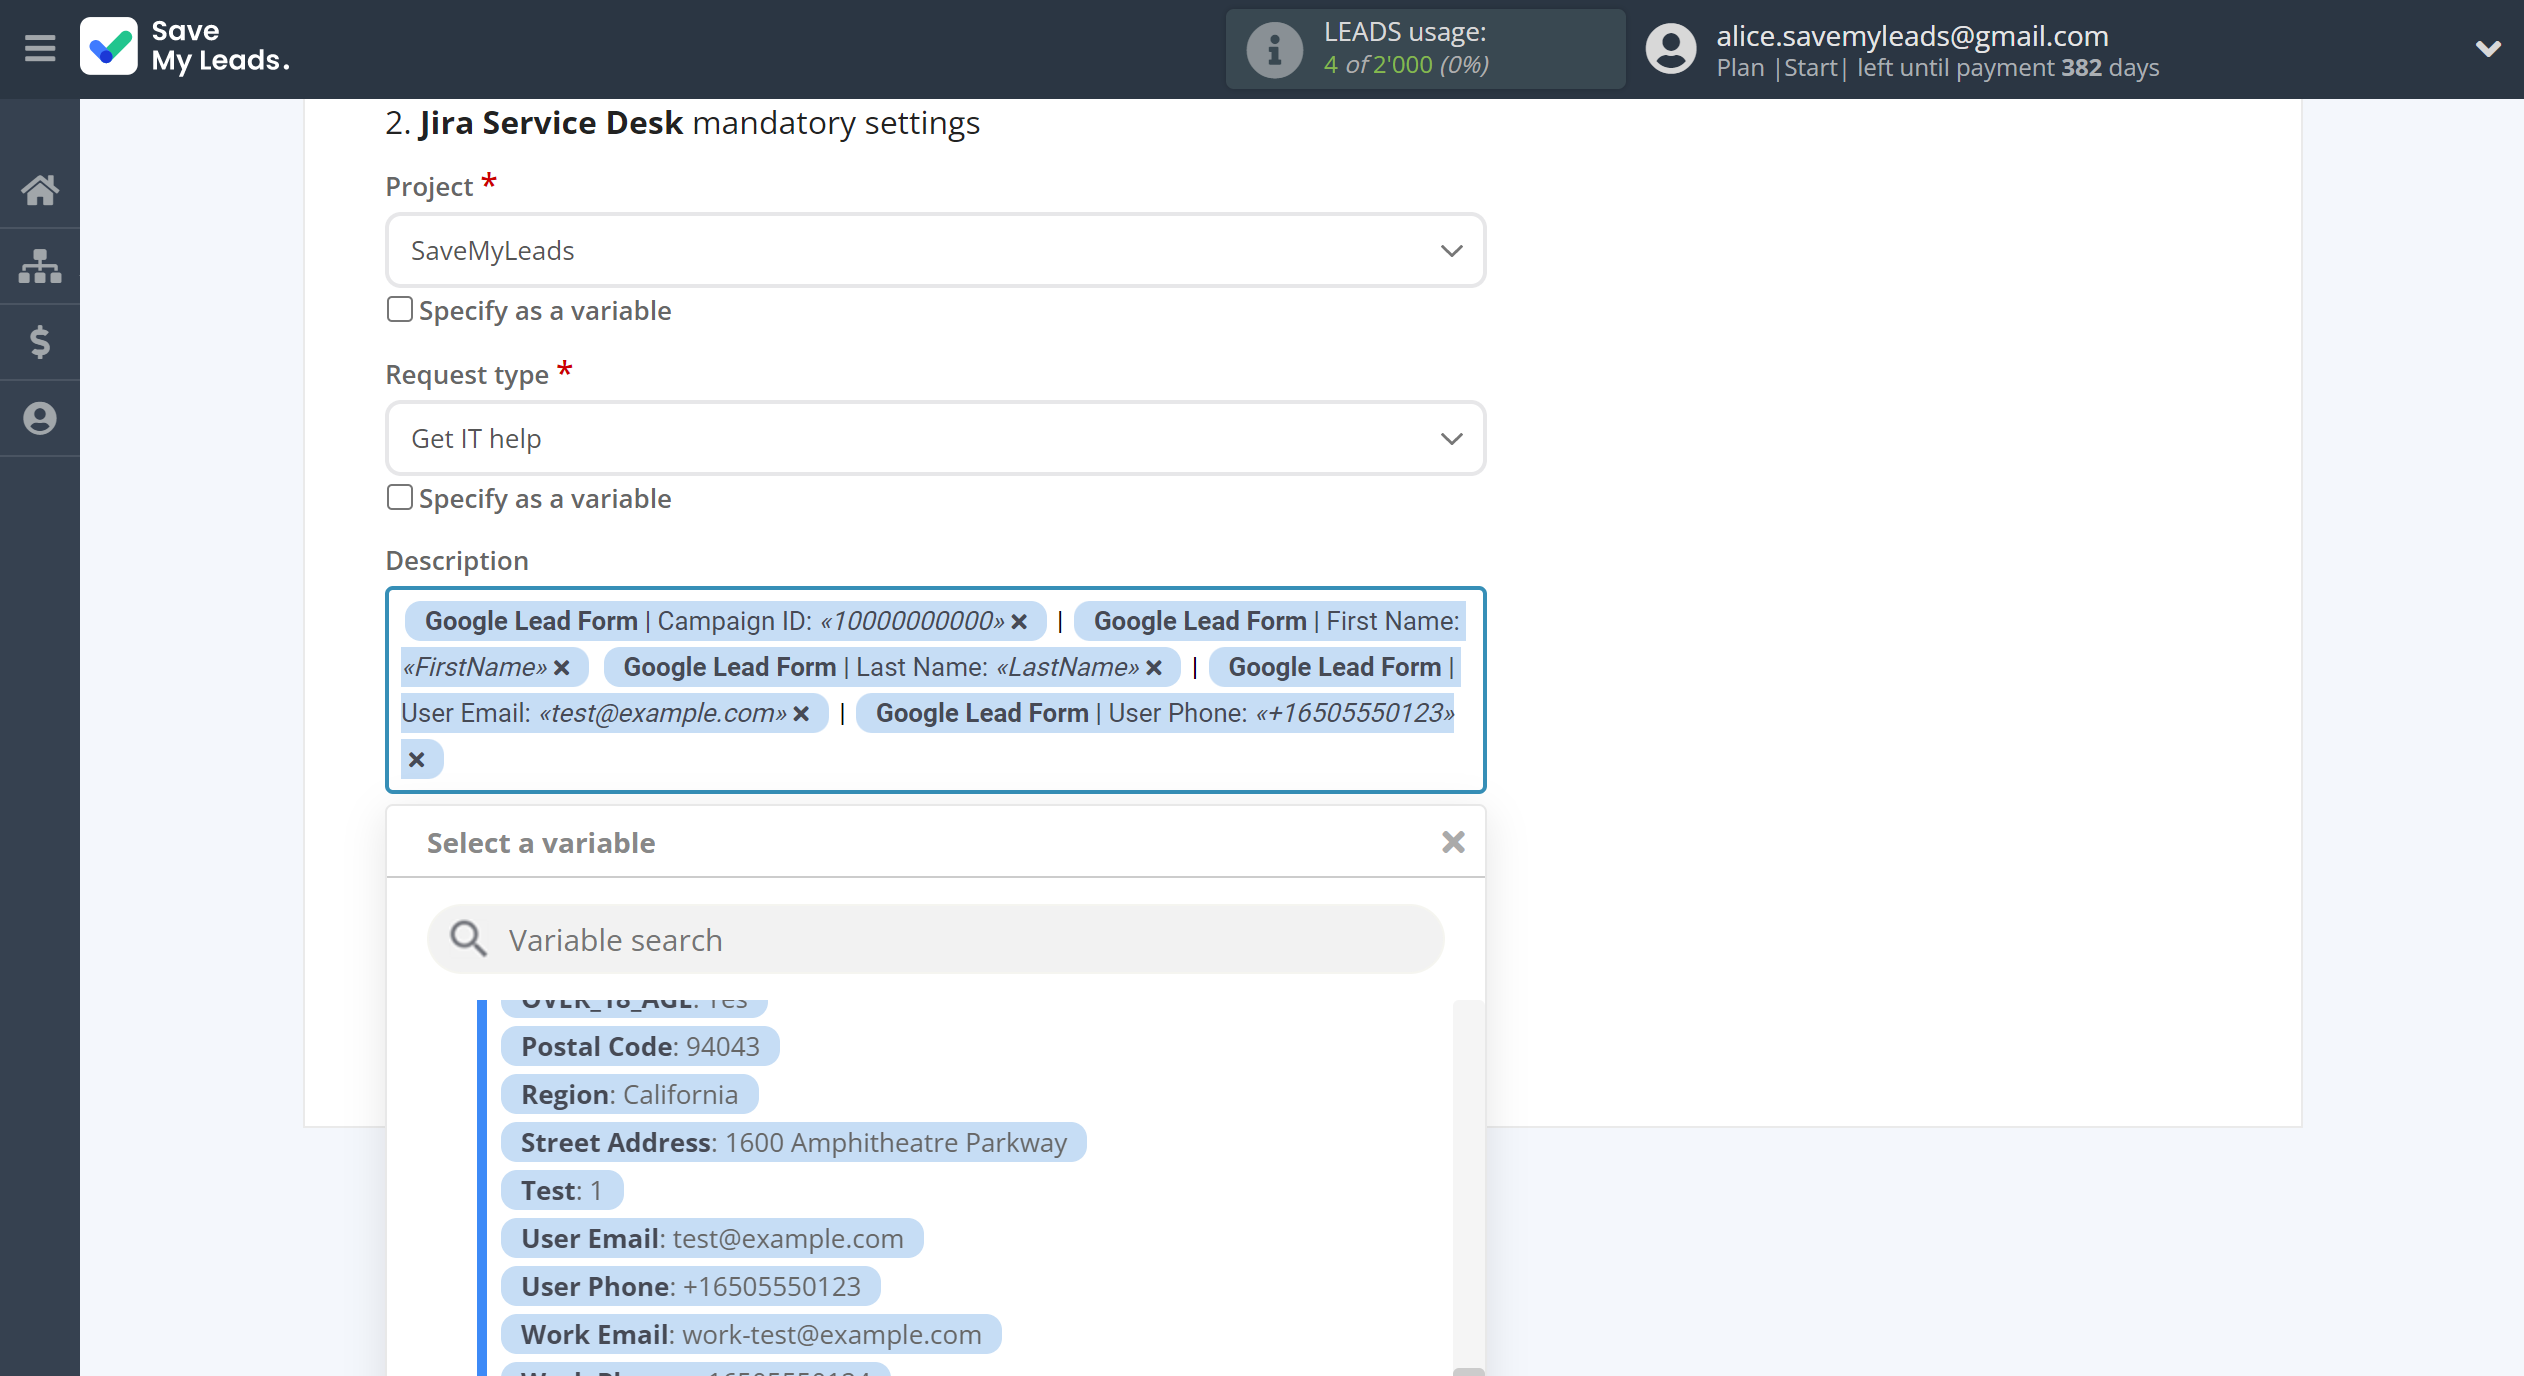
Task: Check Specify as a variable under Request type
Action: [x=399, y=497]
